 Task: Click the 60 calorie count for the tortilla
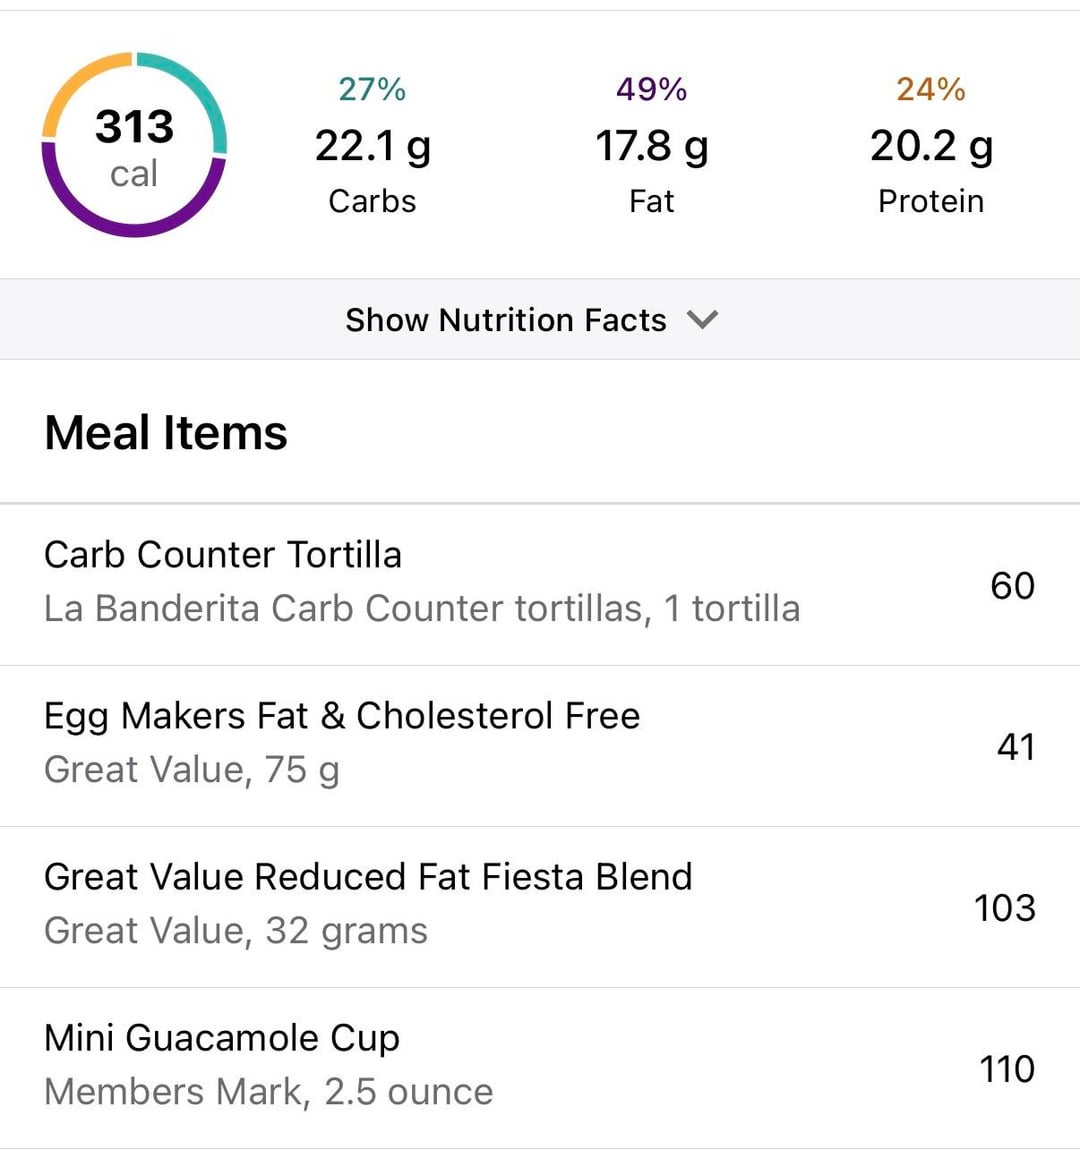[x=1012, y=586]
